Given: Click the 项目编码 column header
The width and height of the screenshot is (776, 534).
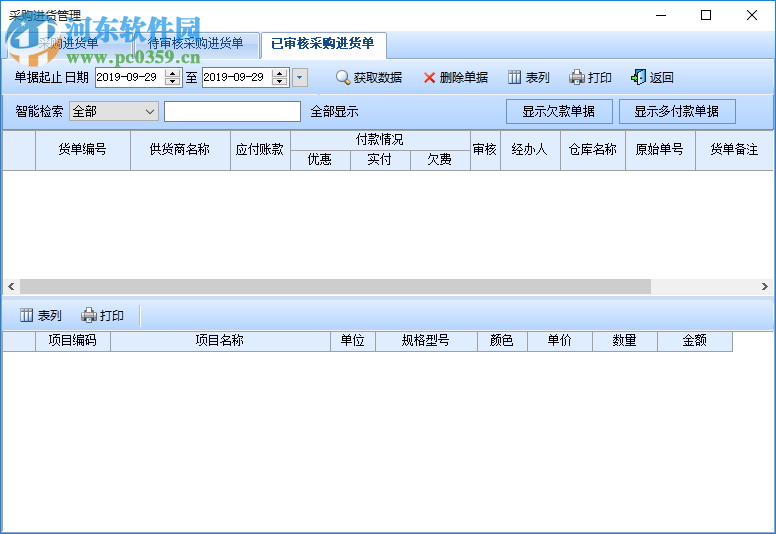Looking at the screenshot, I should coord(73,341).
